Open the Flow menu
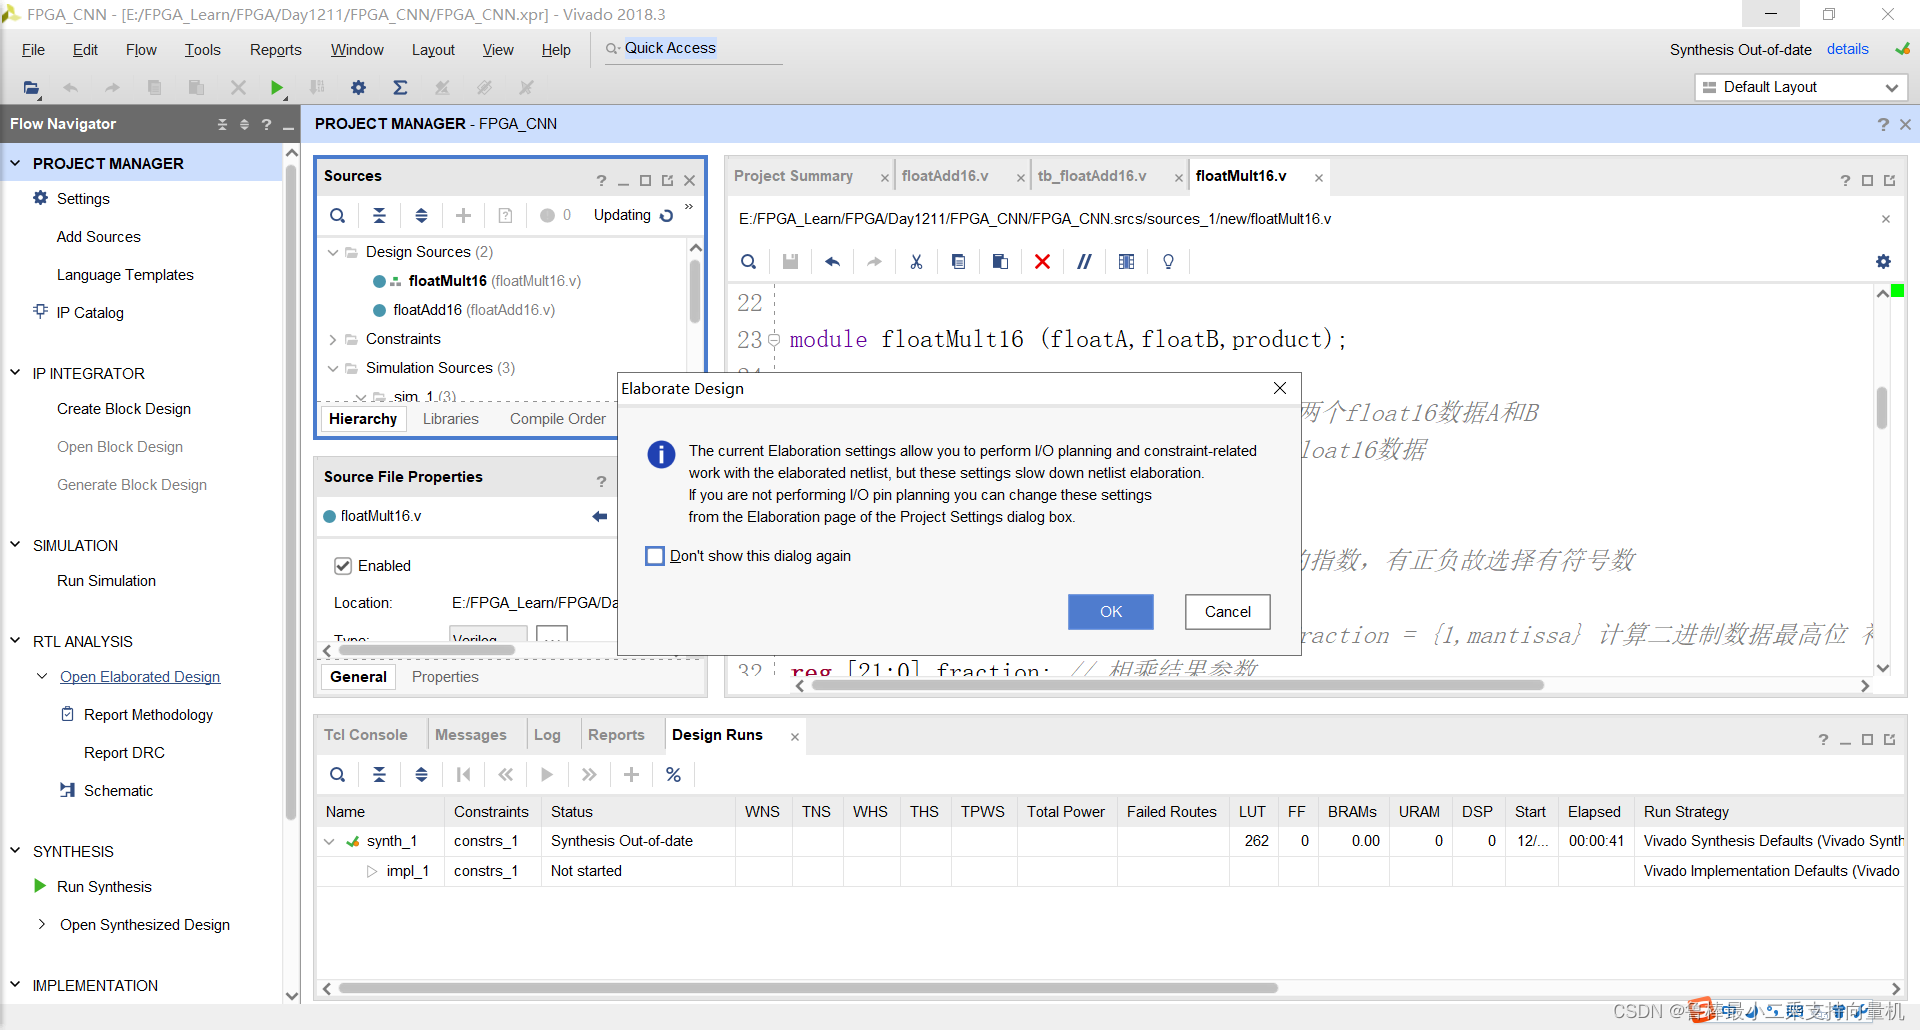This screenshot has height=1030, width=1920. [x=141, y=50]
